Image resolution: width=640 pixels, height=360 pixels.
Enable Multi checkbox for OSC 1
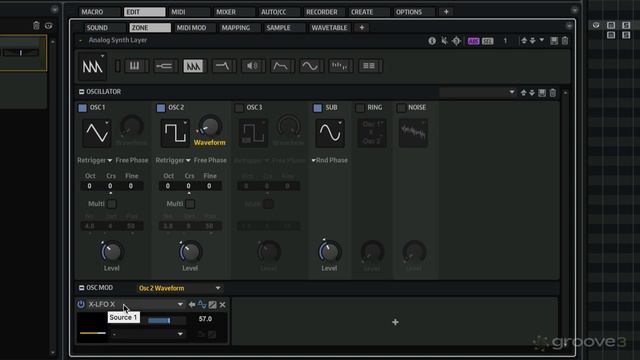[111, 204]
